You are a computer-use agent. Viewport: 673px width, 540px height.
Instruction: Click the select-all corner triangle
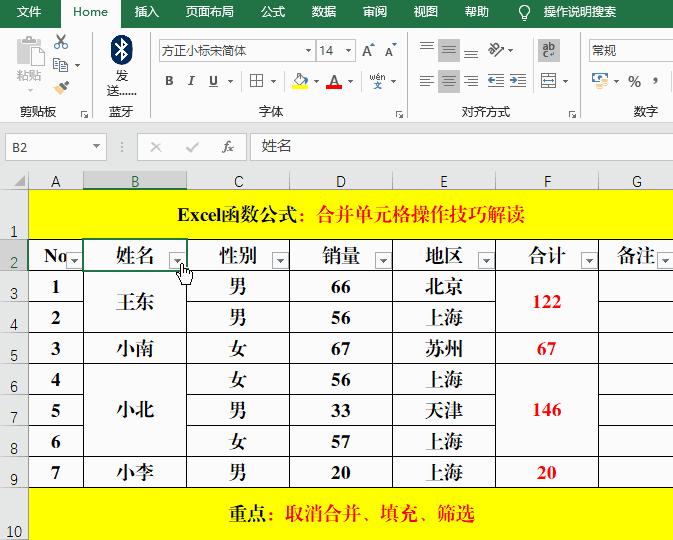click(19, 181)
